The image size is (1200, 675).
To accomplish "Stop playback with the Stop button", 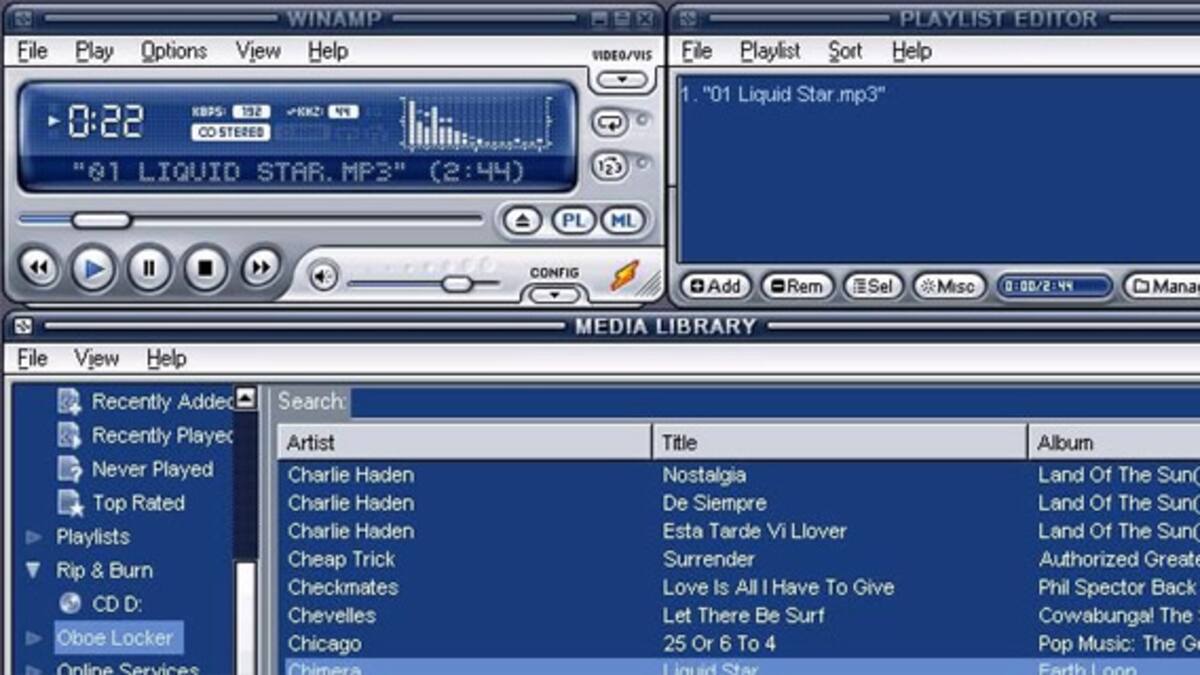I will [205, 268].
